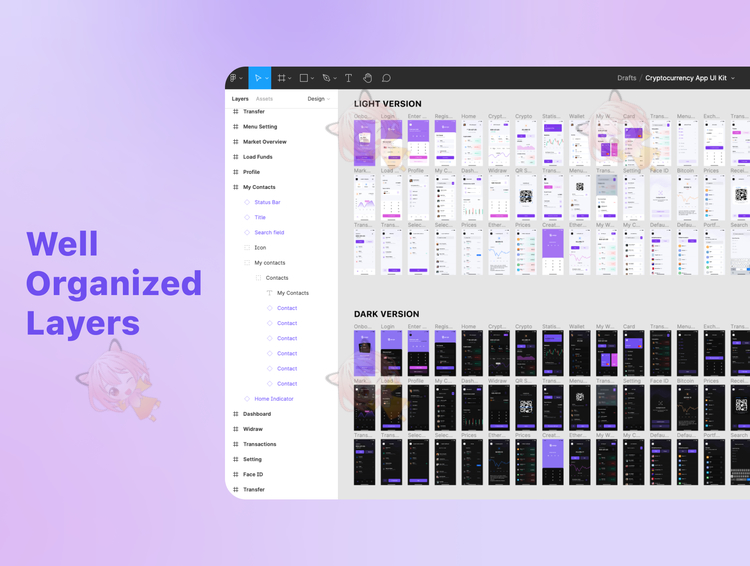The height and width of the screenshot is (566, 750).
Task: Click frame icon beside Transactions layer
Action: click(x=235, y=444)
